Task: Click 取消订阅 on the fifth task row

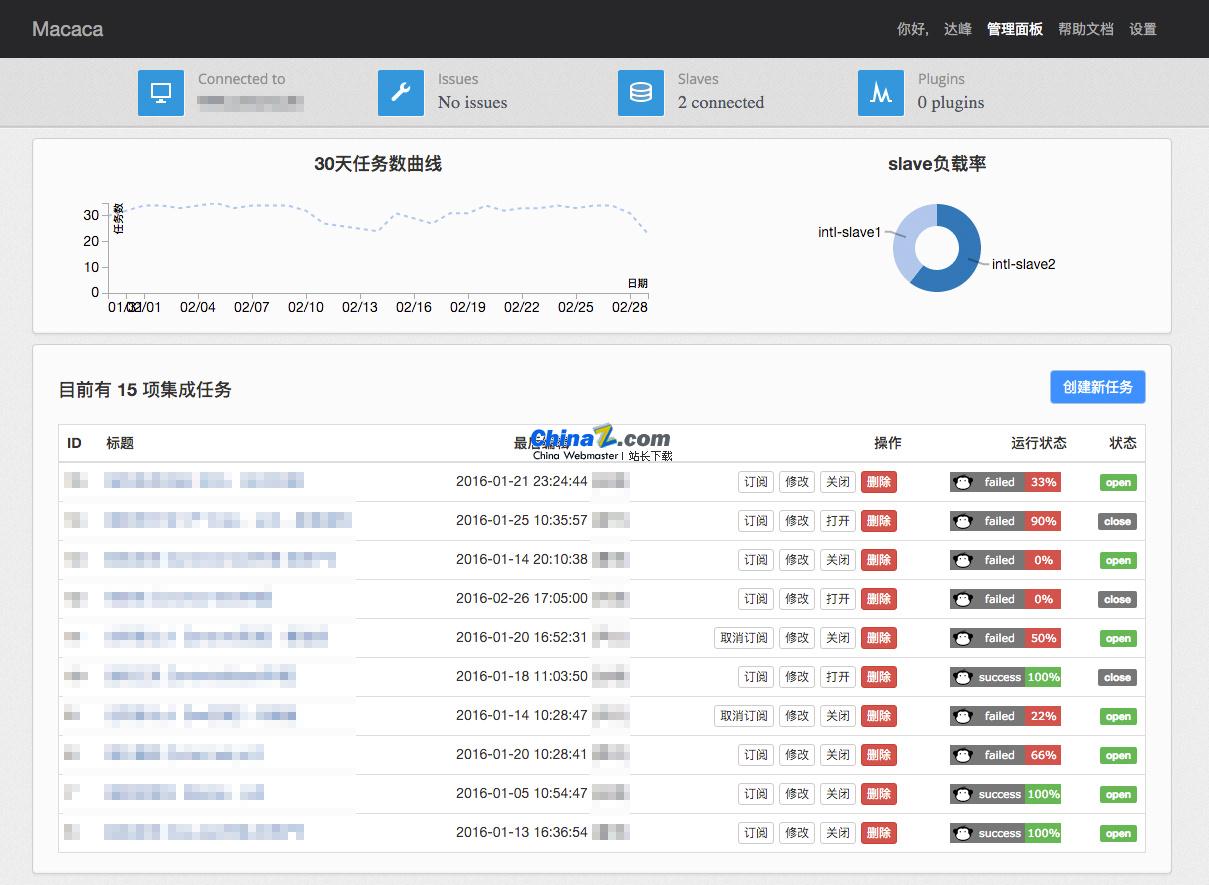Action: coord(743,637)
